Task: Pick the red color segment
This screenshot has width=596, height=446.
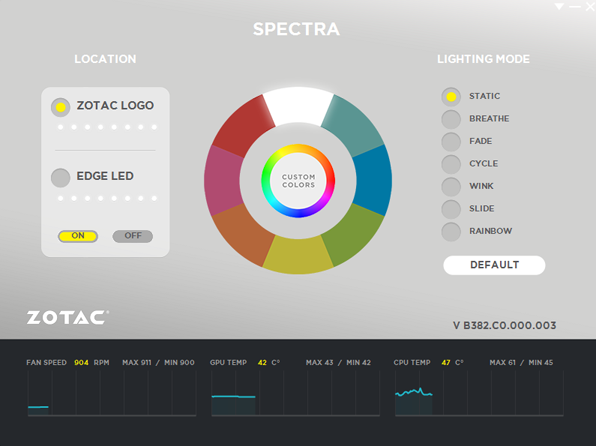Action: pyautogui.click(x=243, y=126)
